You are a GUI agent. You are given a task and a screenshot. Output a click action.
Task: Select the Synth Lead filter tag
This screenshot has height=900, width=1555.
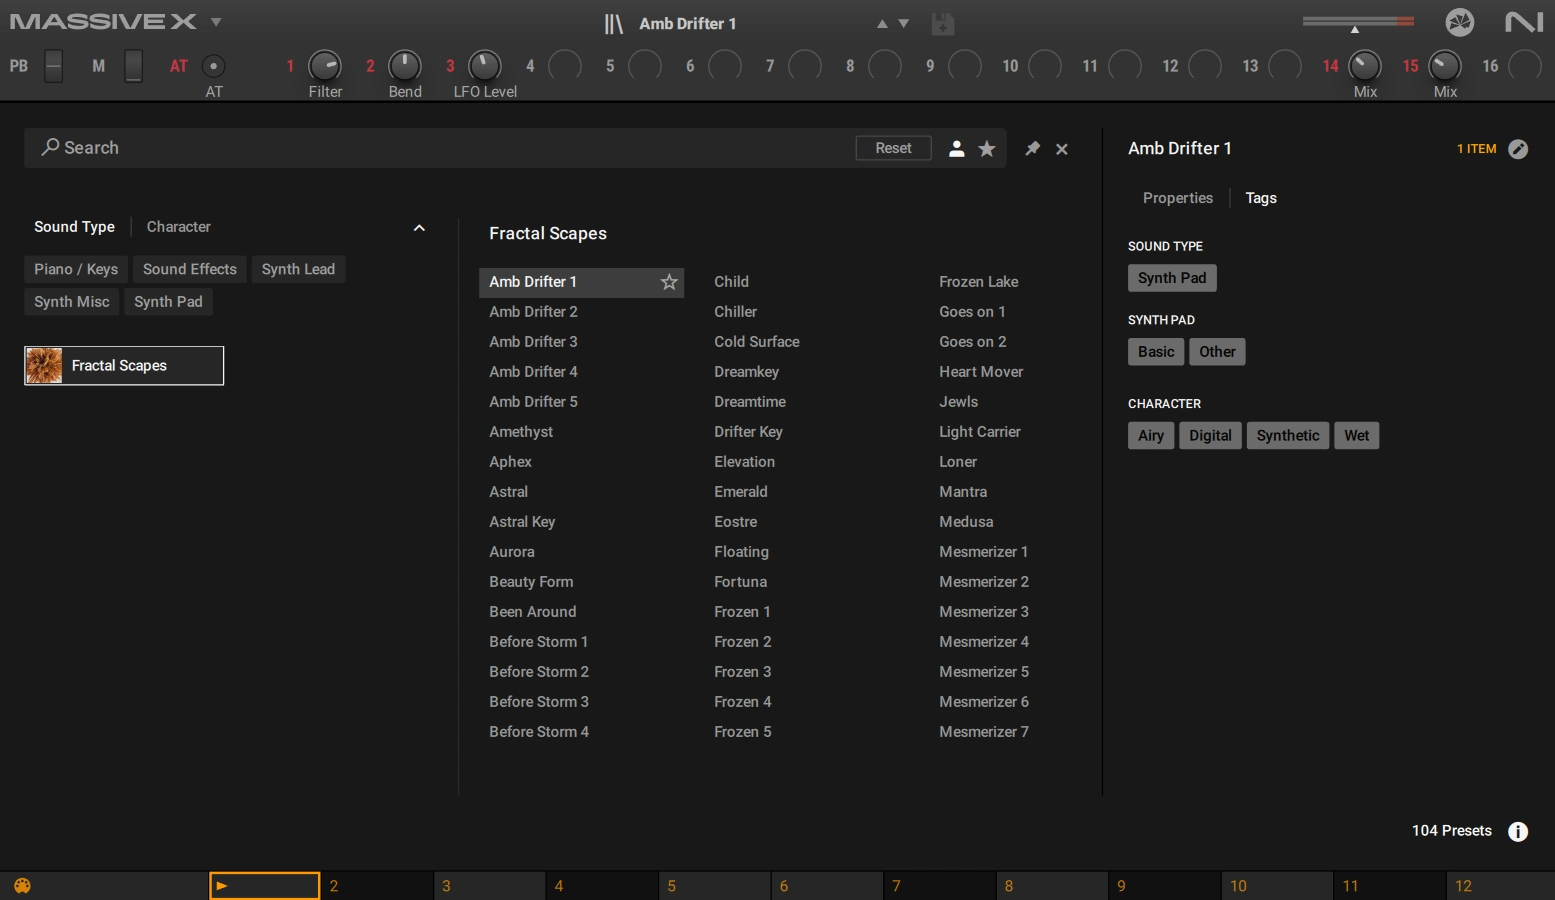coord(298,269)
